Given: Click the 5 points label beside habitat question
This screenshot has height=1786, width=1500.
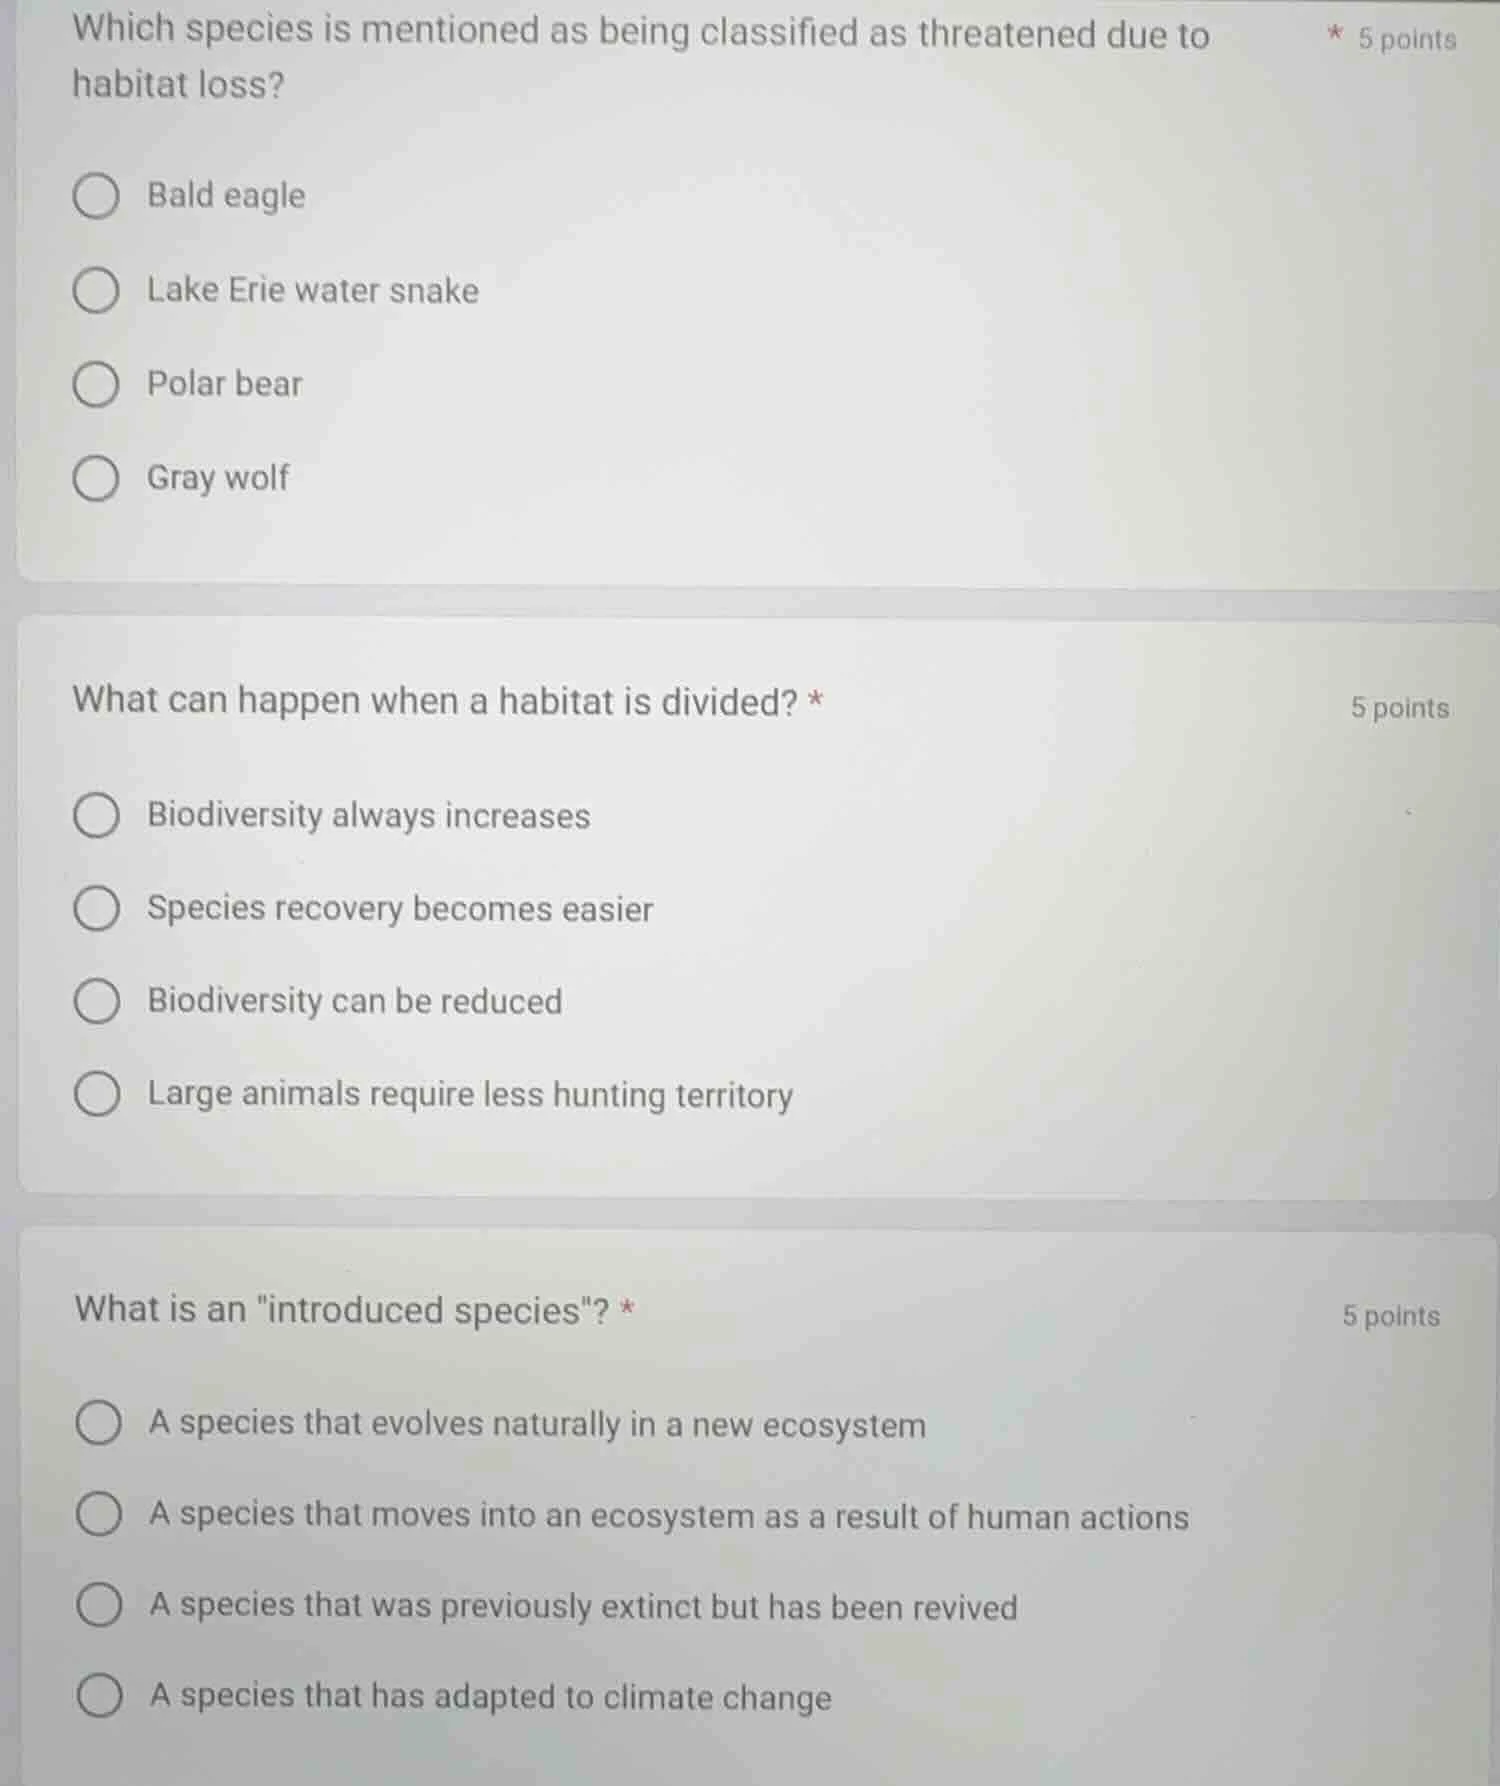Looking at the screenshot, I should (x=1398, y=708).
